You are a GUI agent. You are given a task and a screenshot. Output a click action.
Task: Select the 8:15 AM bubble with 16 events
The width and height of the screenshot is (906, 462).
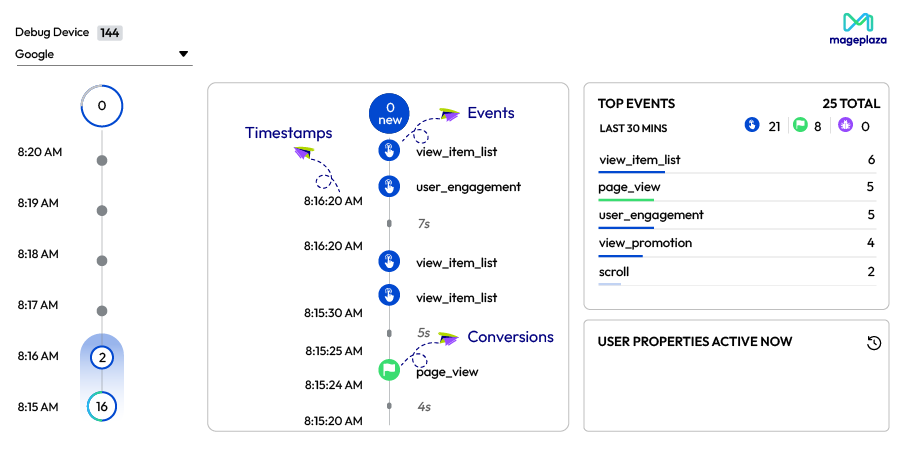101,406
